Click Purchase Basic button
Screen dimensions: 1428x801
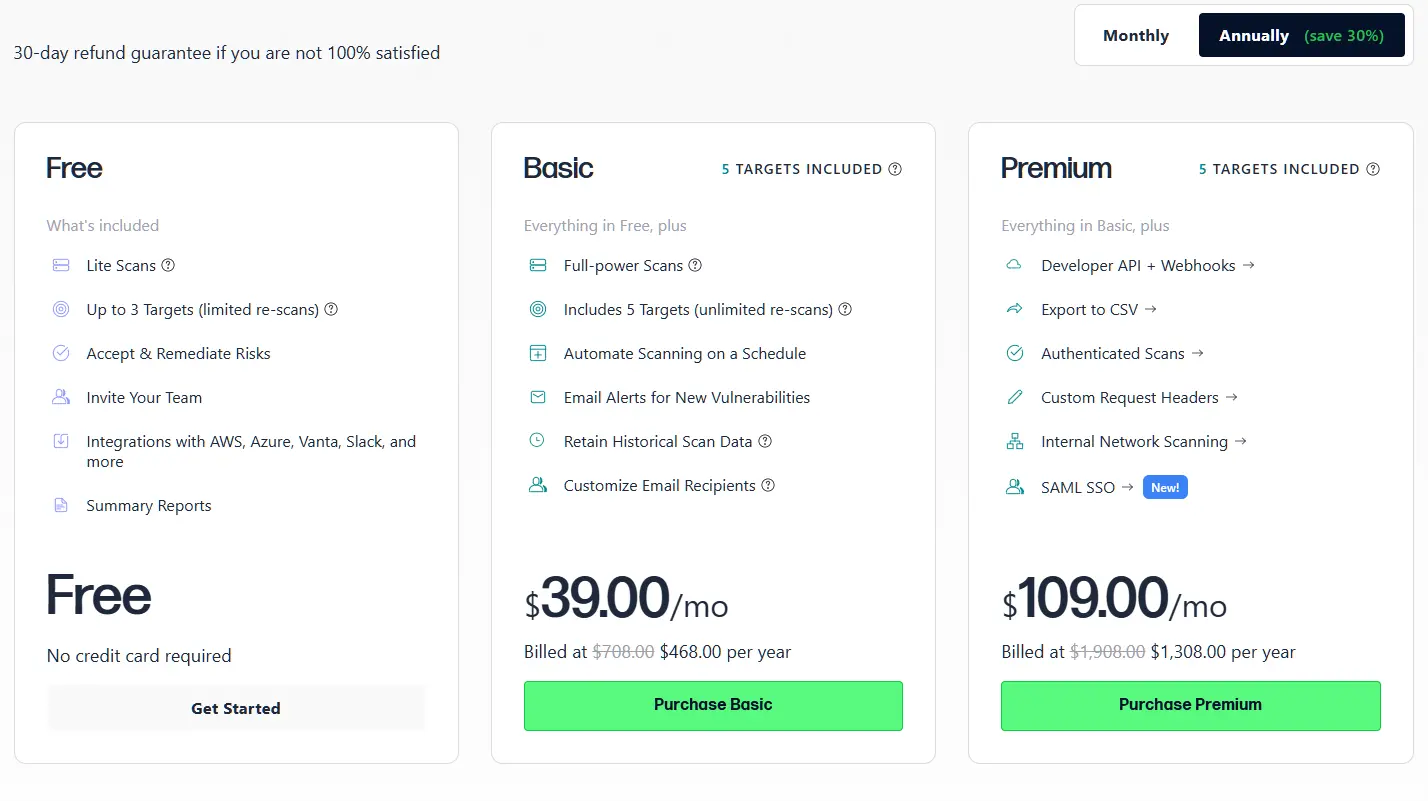tap(713, 705)
